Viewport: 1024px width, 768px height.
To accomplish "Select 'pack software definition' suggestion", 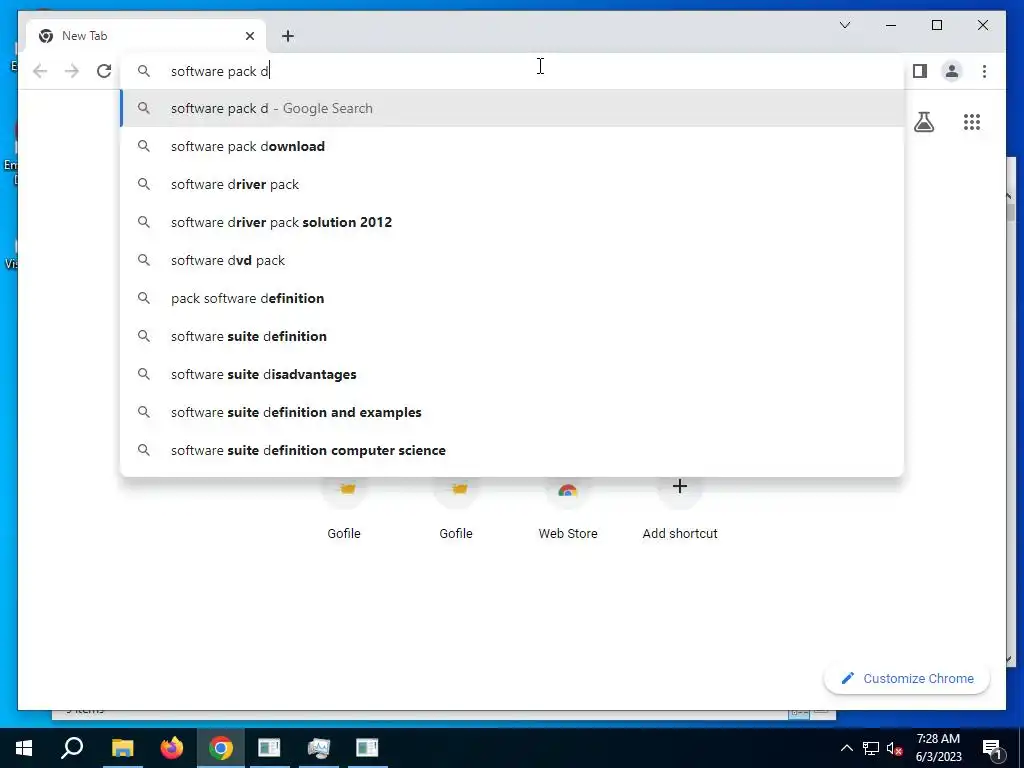I will (x=512, y=298).
